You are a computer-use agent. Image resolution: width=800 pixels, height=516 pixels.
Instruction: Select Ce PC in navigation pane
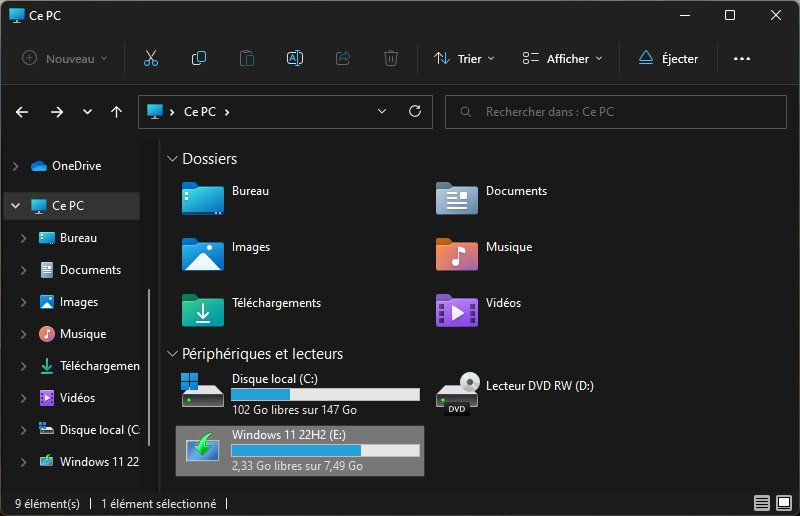[71, 206]
